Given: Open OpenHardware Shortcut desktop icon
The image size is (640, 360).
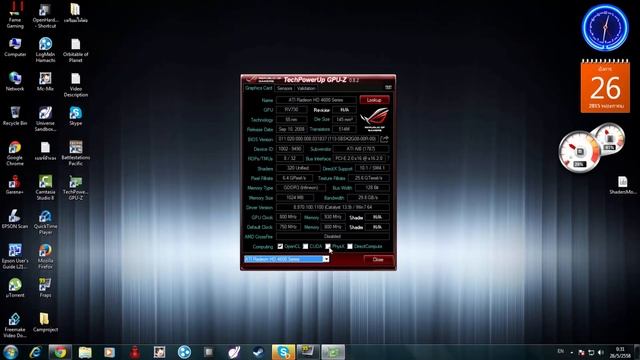Looking at the screenshot, I should click(x=45, y=15).
